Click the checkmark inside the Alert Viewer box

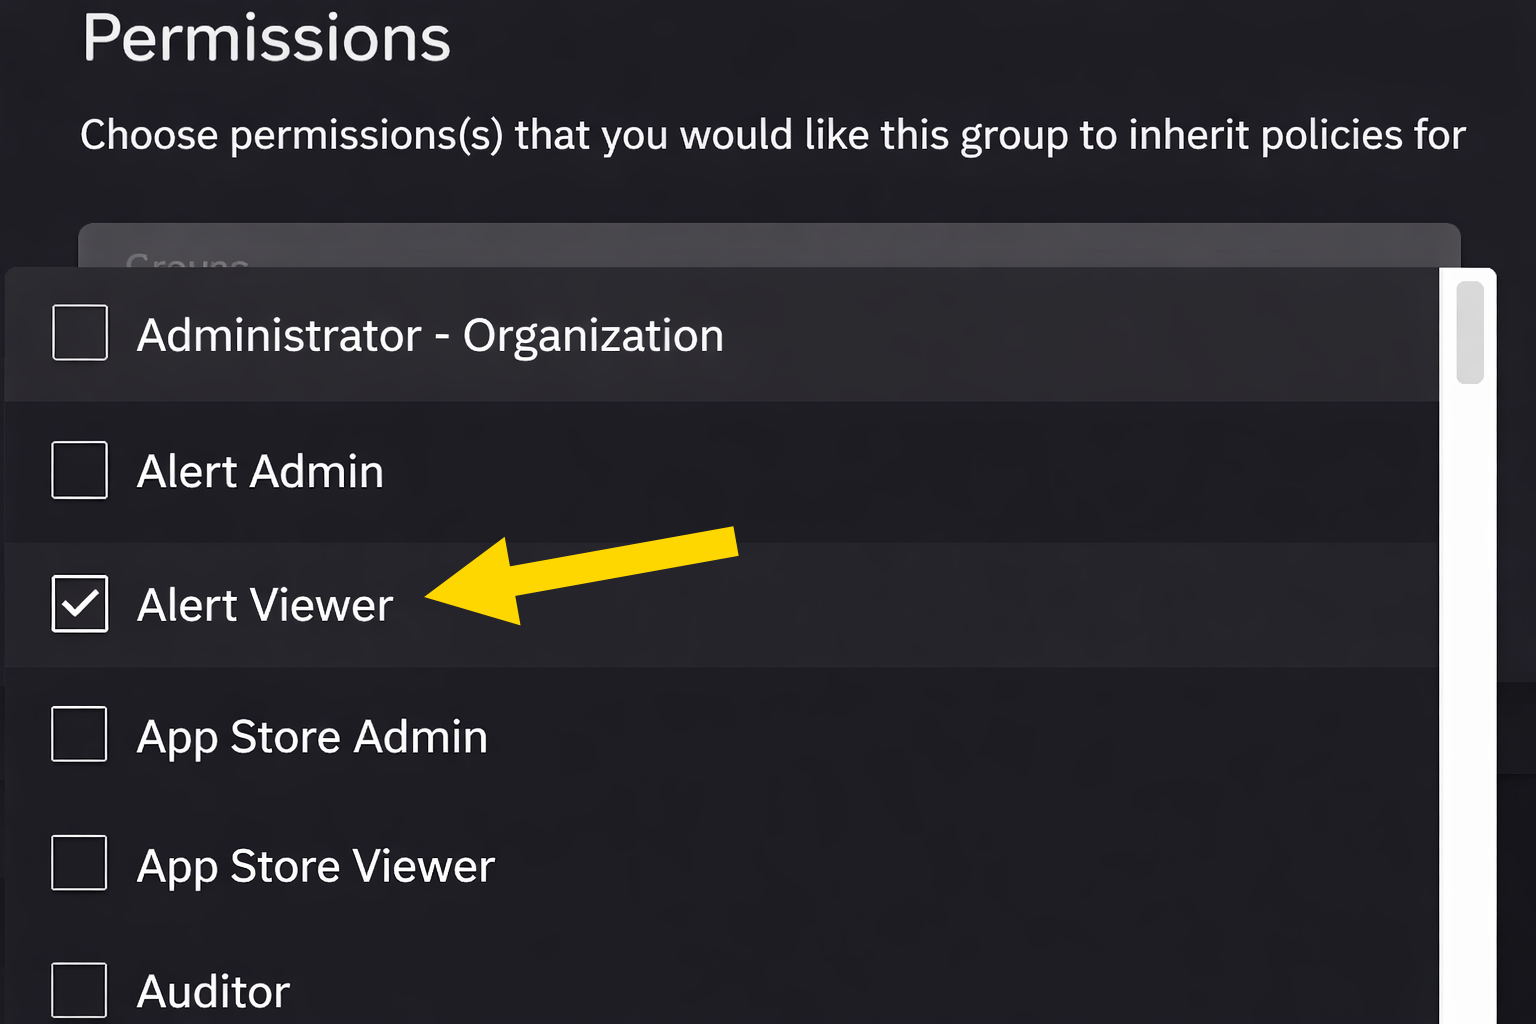[80, 604]
